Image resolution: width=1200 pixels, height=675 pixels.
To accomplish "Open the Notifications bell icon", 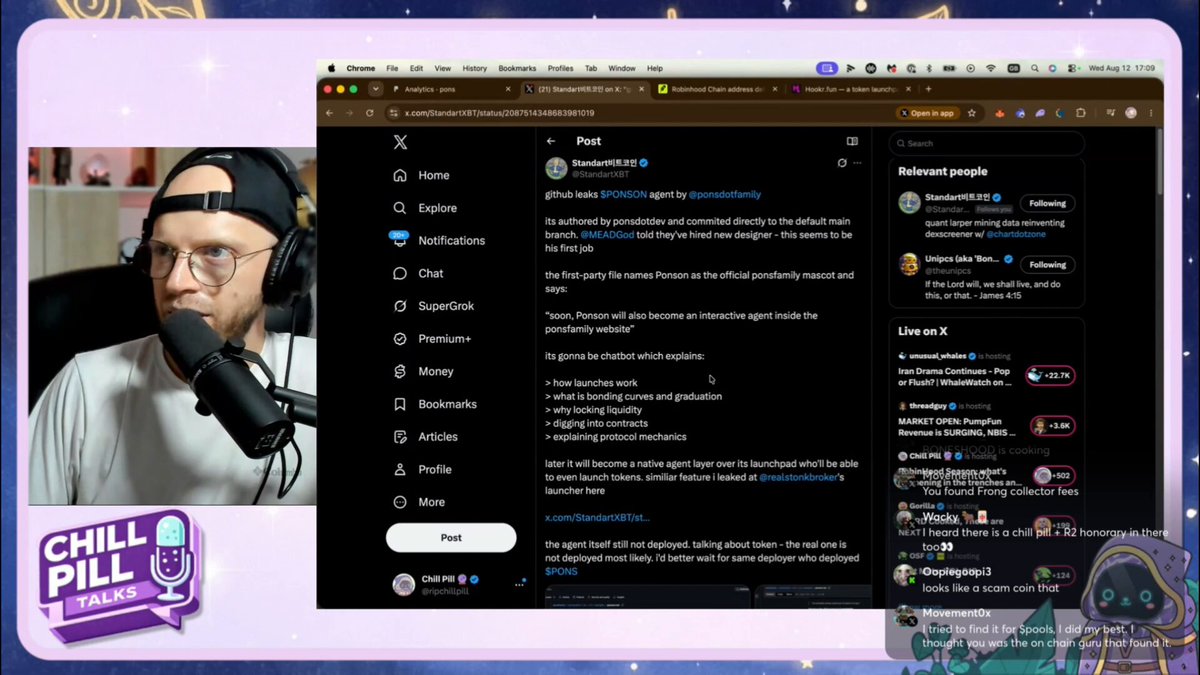I will pos(400,241).
